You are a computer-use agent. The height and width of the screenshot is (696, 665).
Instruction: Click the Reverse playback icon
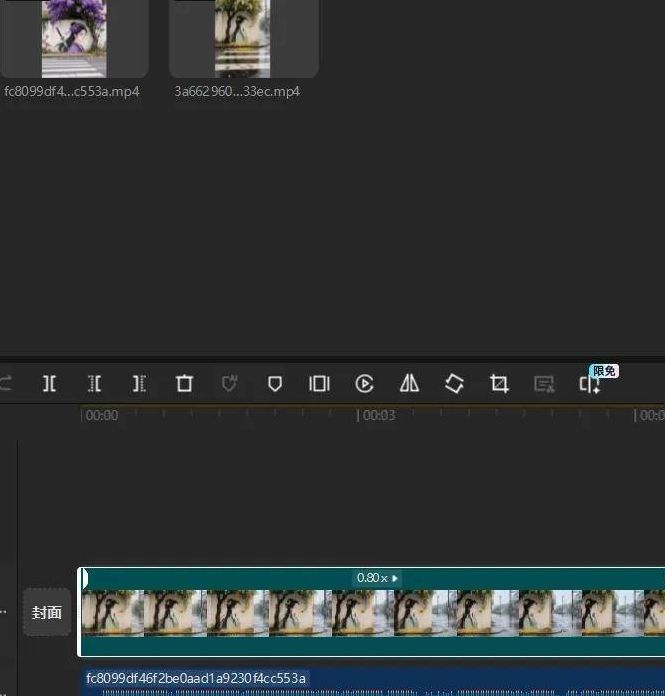tap(365, 384)
